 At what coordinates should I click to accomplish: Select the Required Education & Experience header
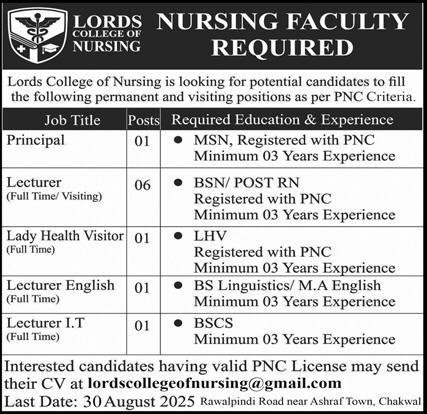coord(282,120)
